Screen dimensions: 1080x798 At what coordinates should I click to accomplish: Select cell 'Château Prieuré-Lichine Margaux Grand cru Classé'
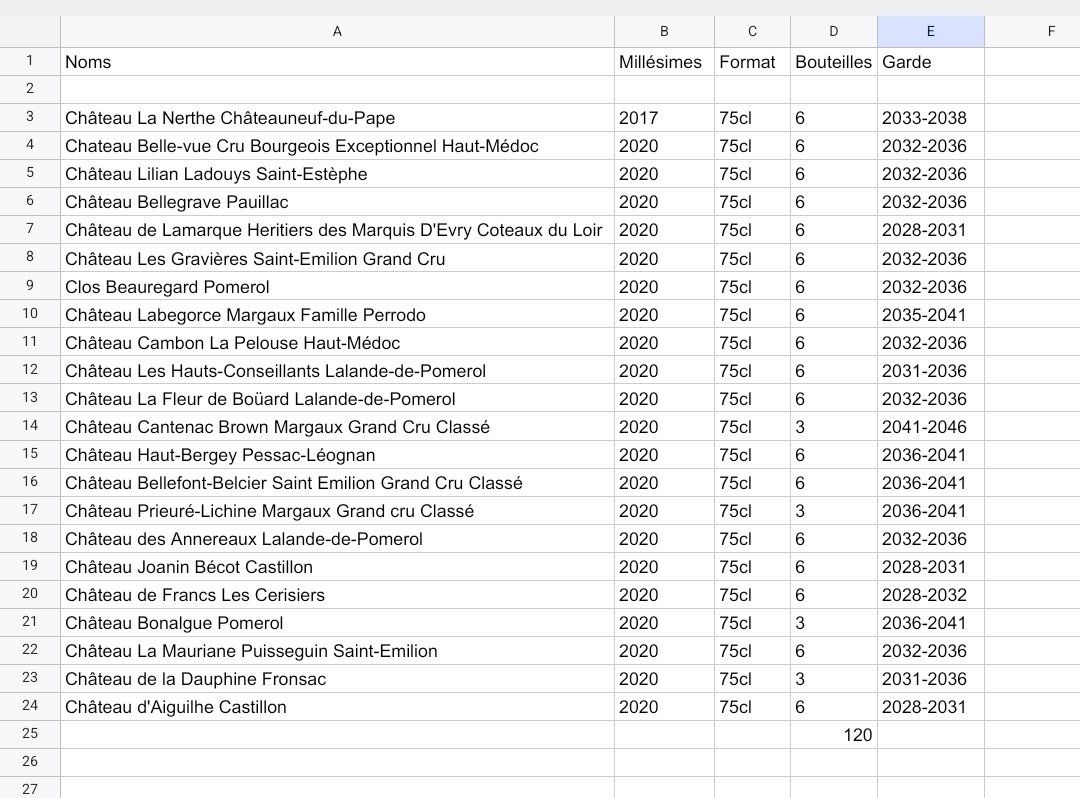click(337, 511)
